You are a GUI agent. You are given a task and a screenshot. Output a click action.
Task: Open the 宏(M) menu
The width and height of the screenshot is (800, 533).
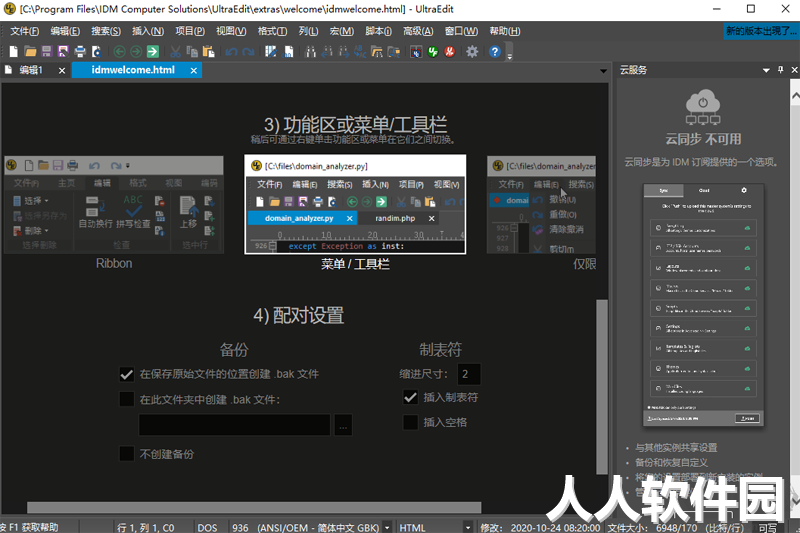[342, 31]
